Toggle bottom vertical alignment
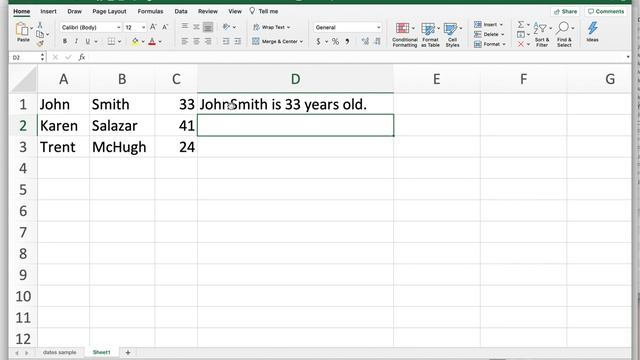640x360 pixels. (x=208, y=27)
